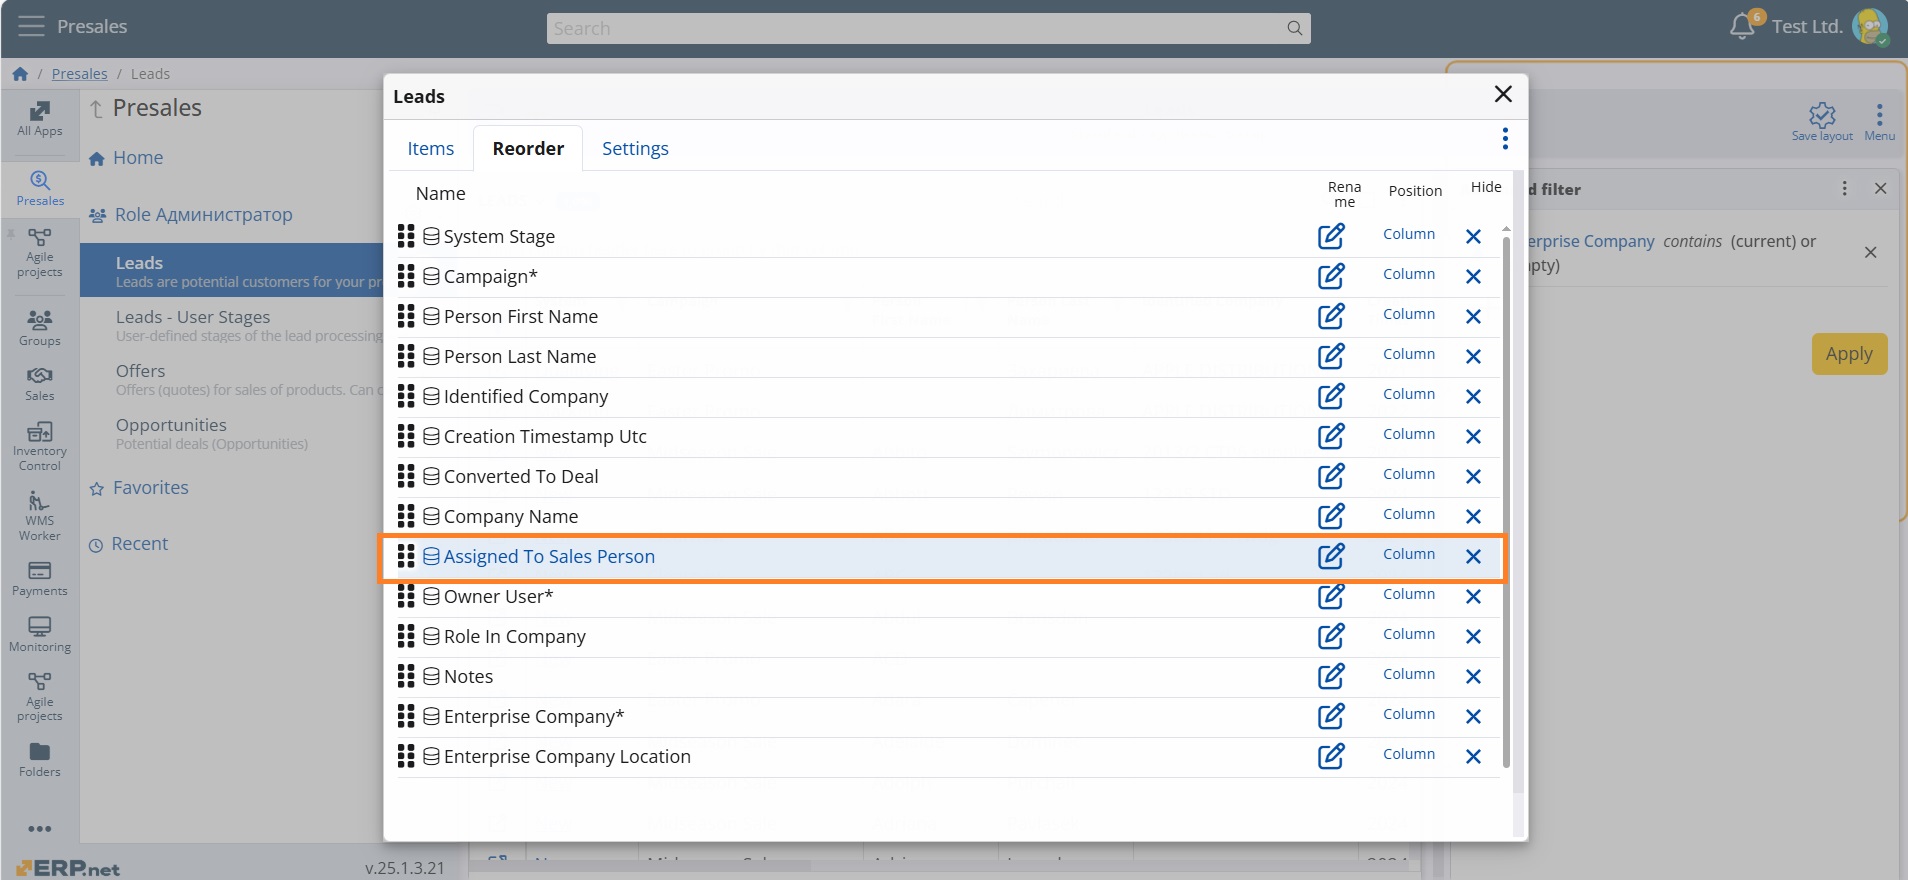Click the reorder list scrollbar
Screen dimensions: 1908x880
1506,500
